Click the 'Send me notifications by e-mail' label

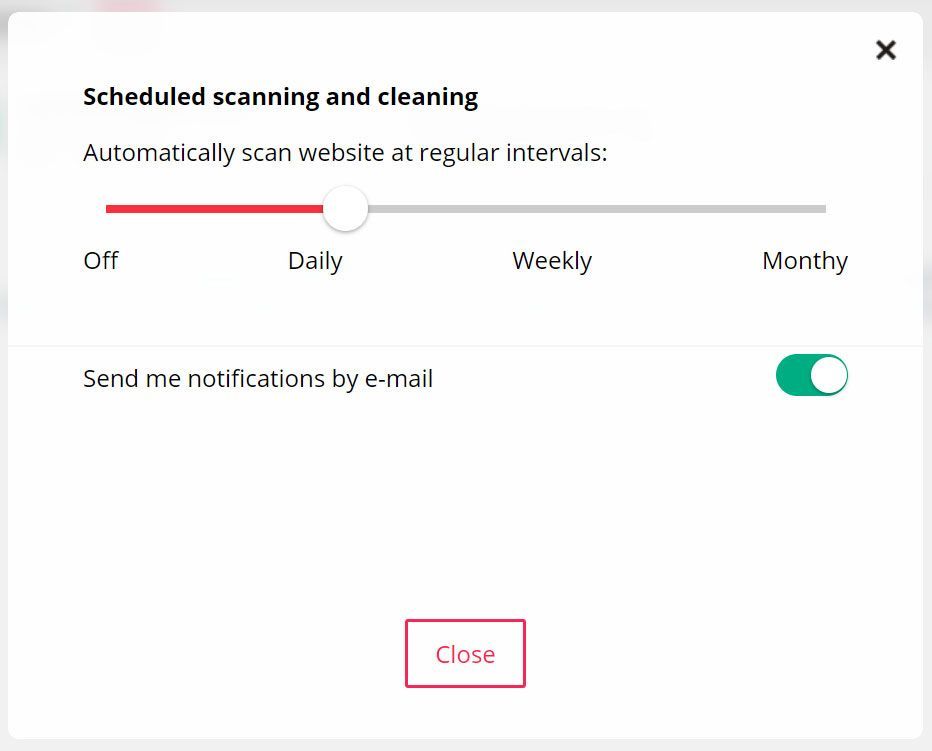[258, 379]
